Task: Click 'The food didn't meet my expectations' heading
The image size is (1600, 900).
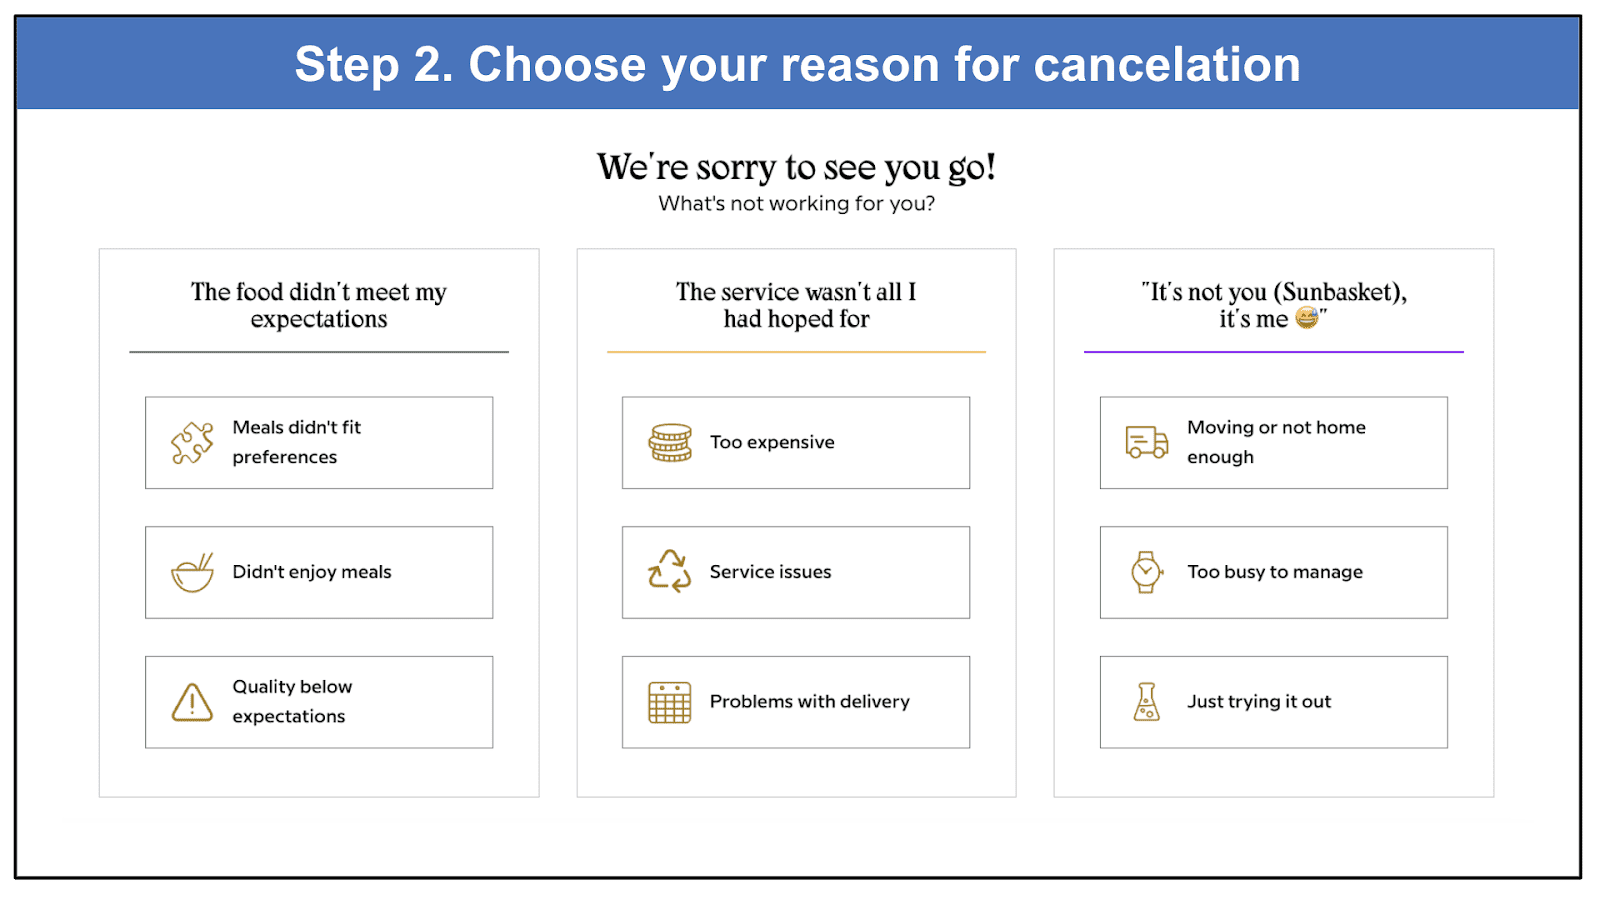Action: pos(319,305)
